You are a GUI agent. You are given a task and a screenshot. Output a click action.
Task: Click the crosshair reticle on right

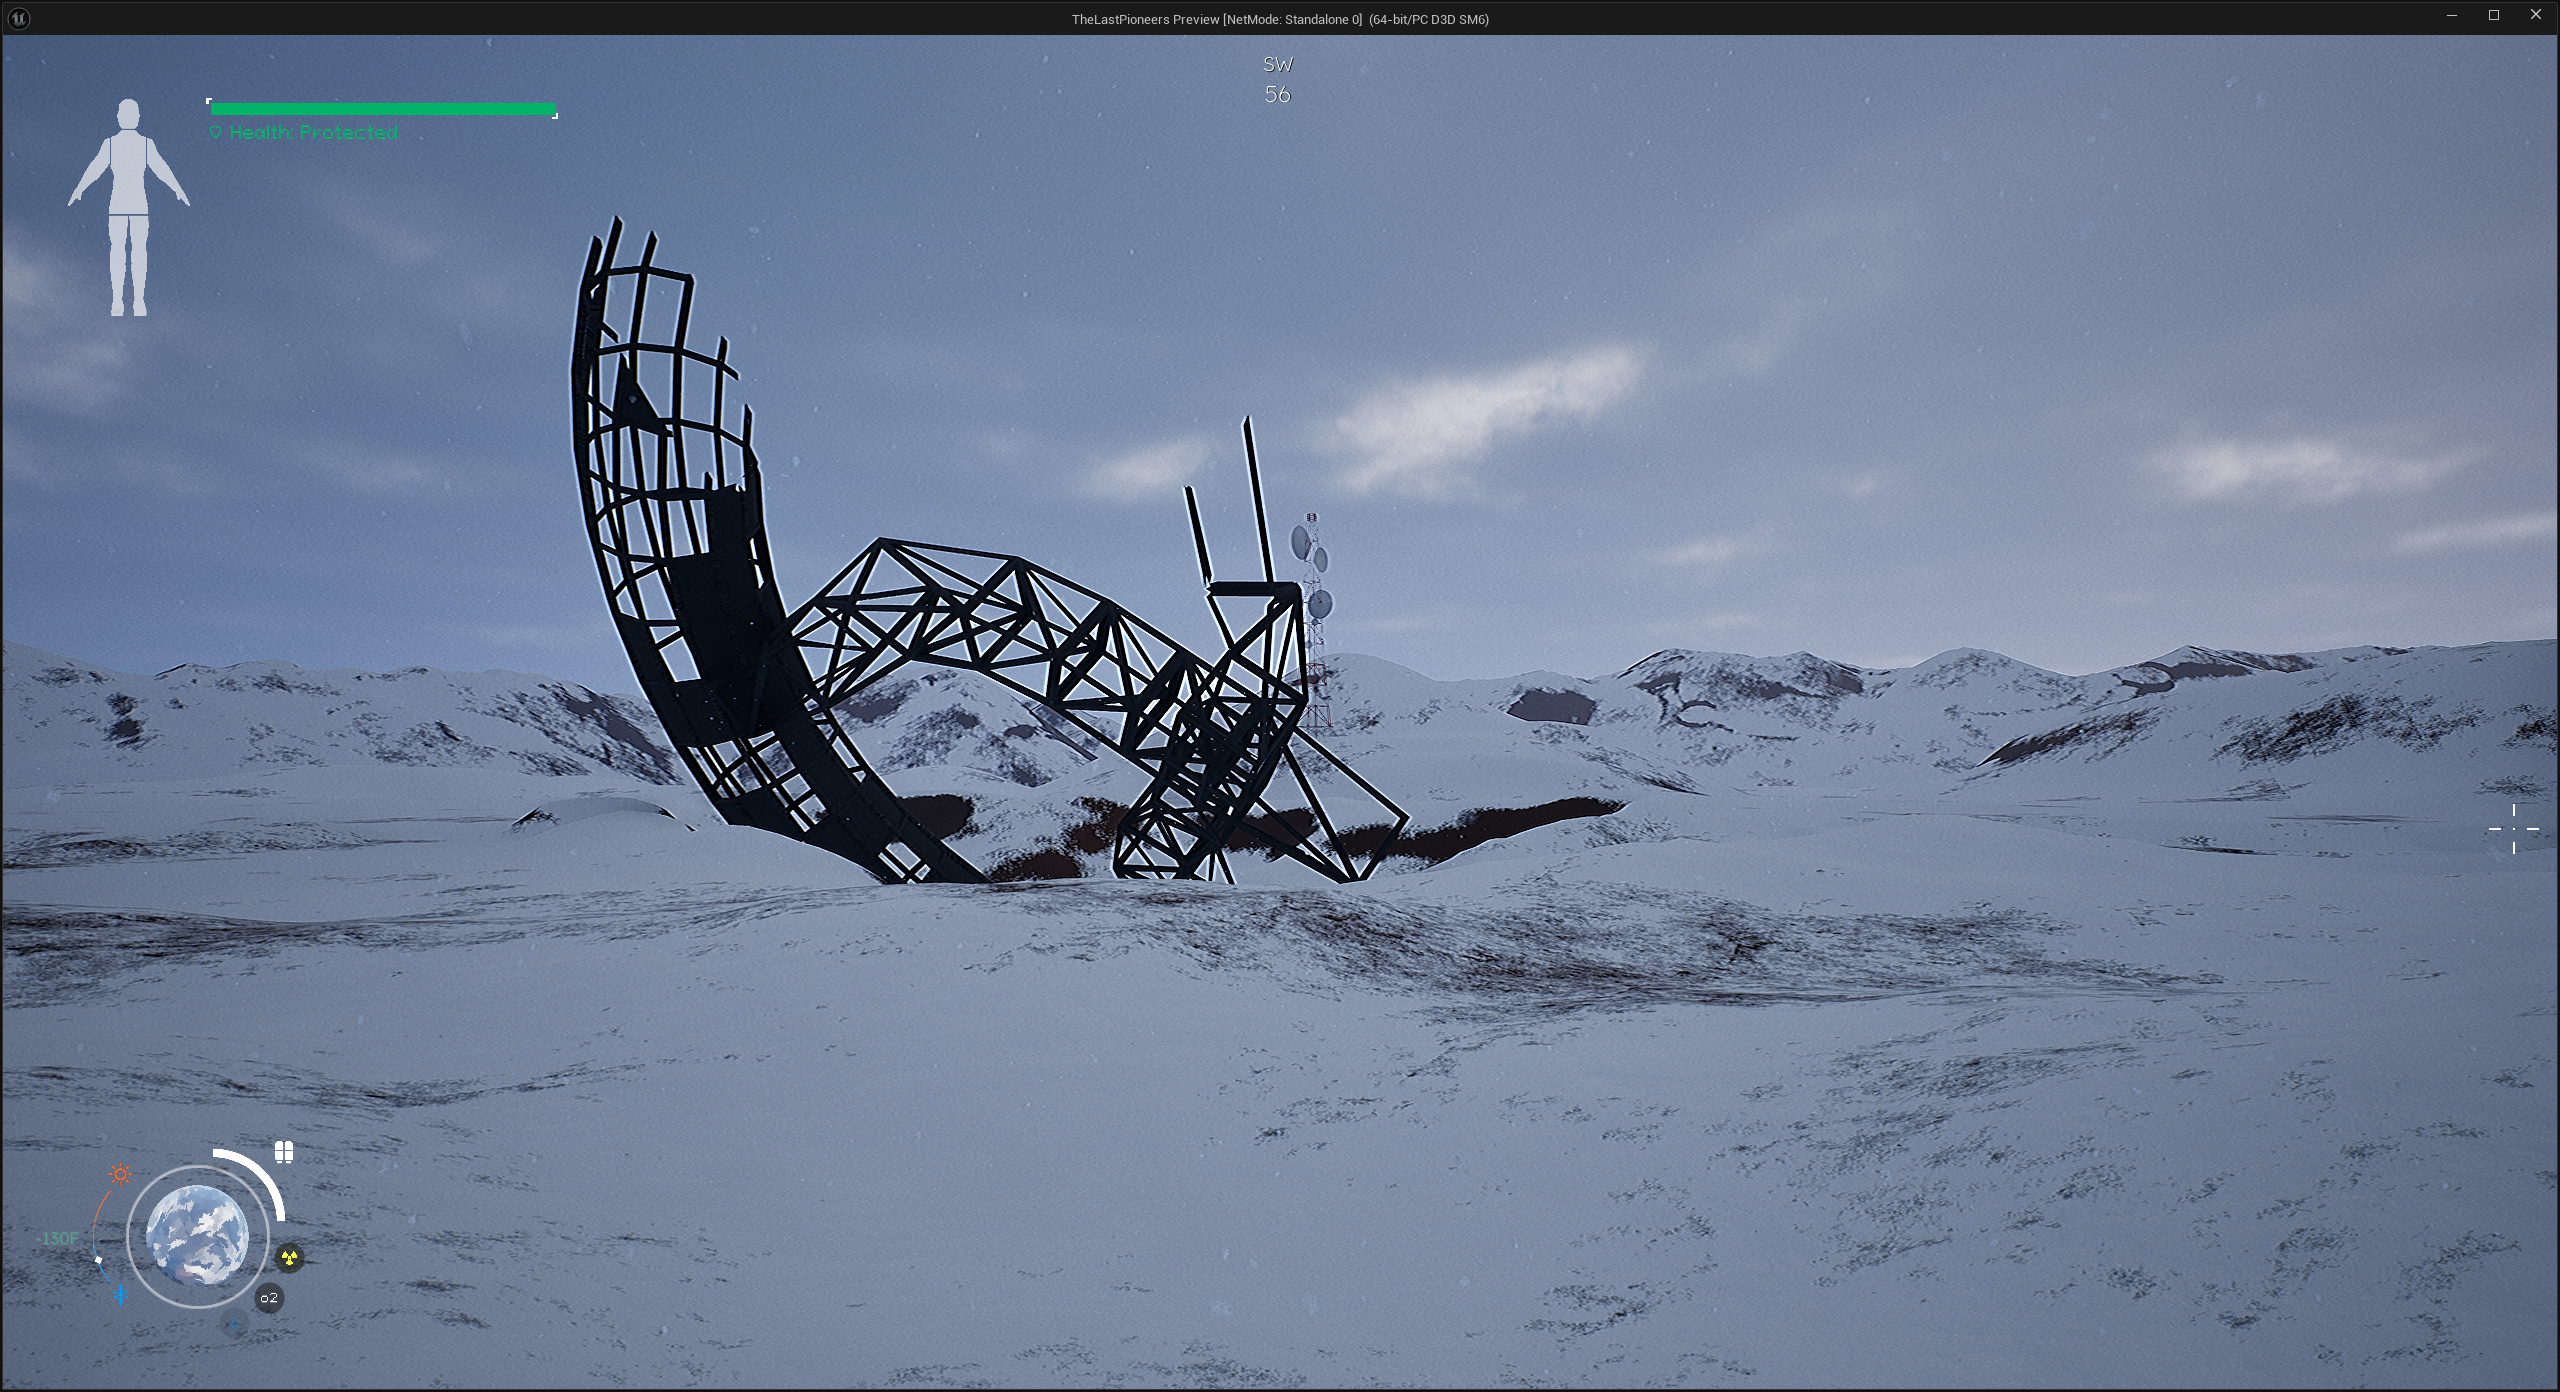tap(2513, 829)
